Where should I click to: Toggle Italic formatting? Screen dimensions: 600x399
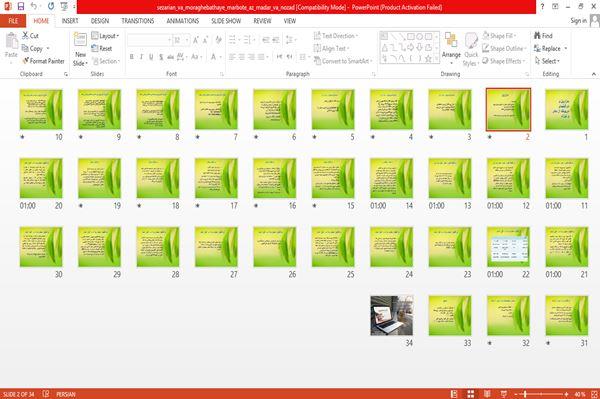coord(141,57)
